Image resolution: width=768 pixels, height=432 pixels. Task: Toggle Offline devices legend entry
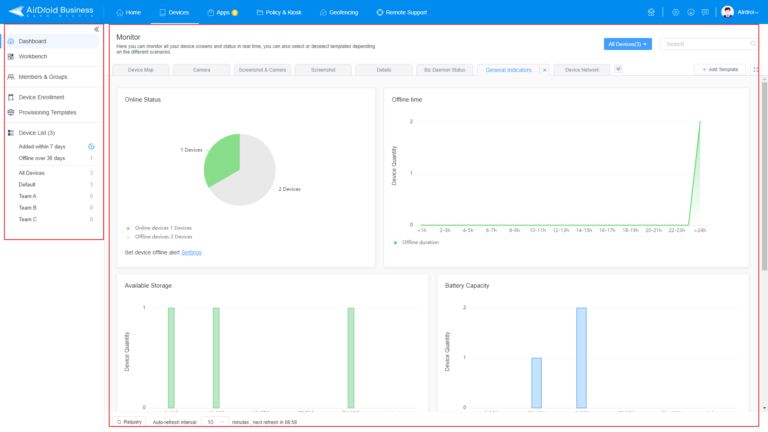pyautogui.click(x=158, y=236)
